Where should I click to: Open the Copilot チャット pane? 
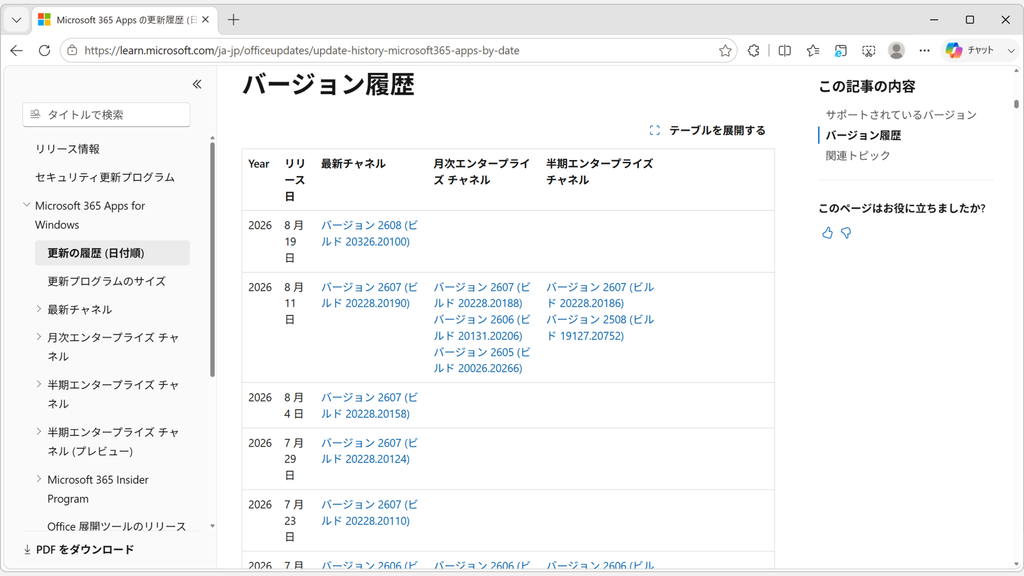pyautogui.click(x=970, y=50)
